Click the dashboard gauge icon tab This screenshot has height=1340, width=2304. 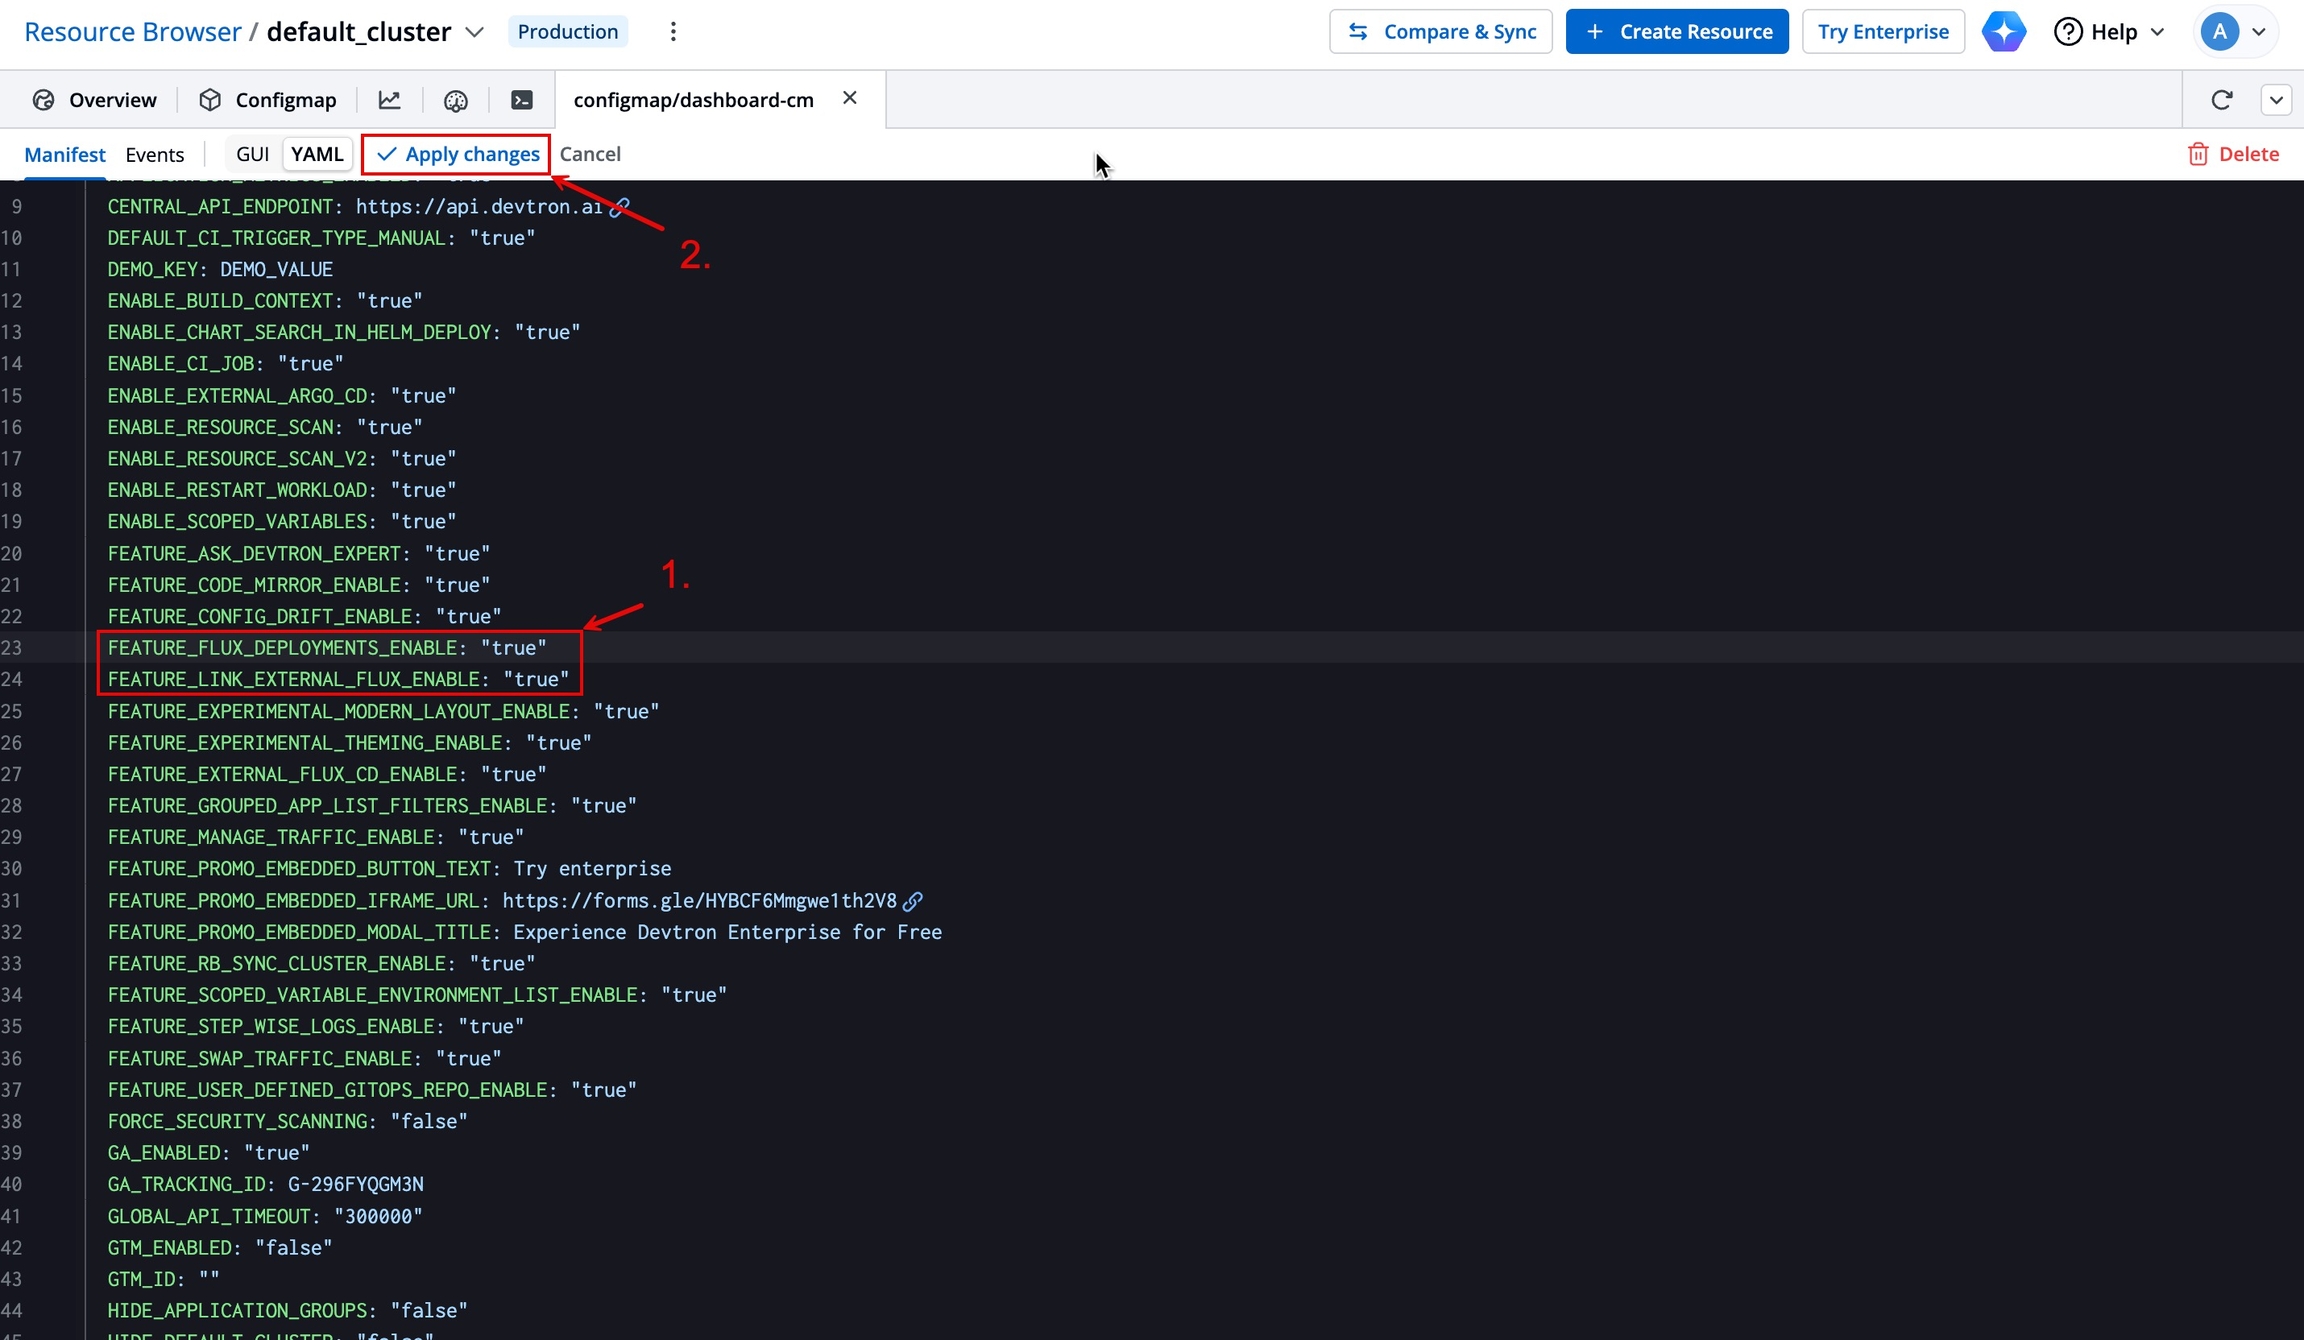(456, 100)
